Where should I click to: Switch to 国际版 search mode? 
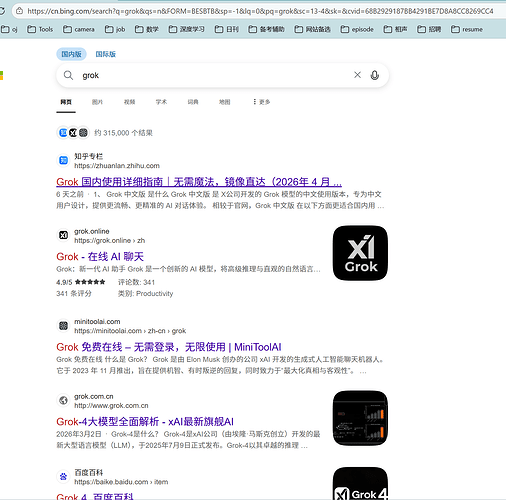(106, 54)
